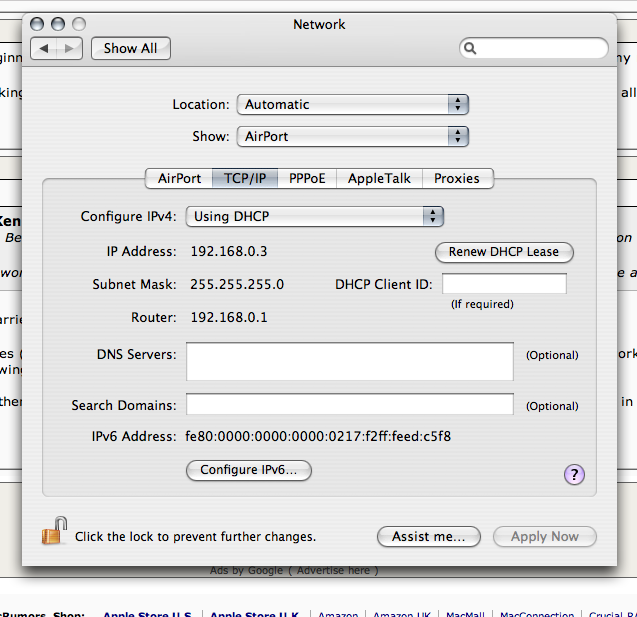637x617 pixels.
Task: Click the padlock icon to prevent changes
Action: pos(54,530)
